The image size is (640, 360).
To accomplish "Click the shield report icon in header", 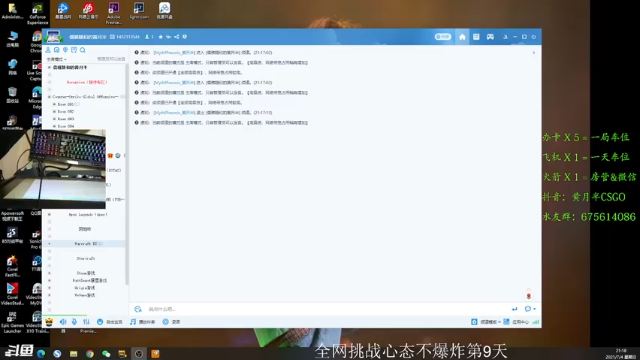I will click(x=184, y=37).
